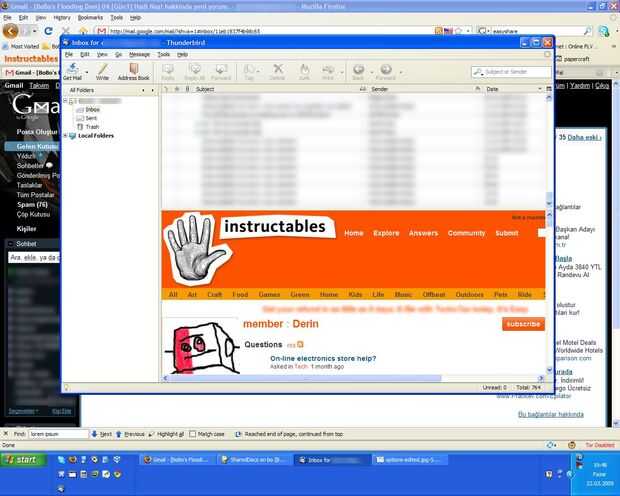Click Spam (76) in Gmail sidebar
This screenshot has height=496, width=620.
coord(32,204)
